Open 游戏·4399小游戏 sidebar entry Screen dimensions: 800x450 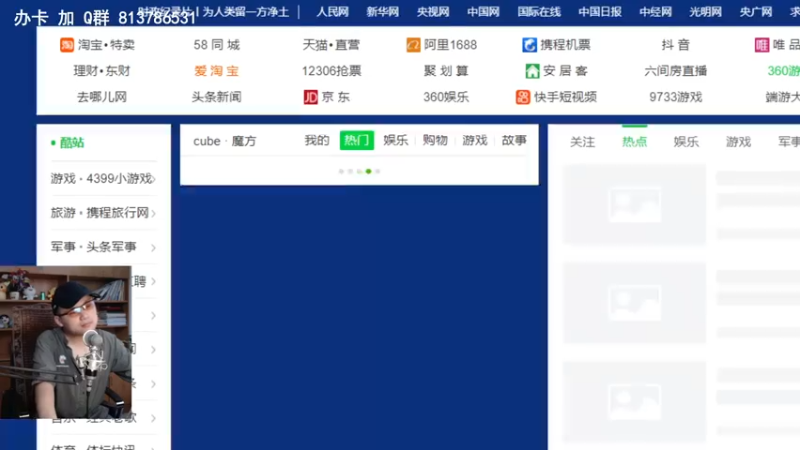click(104, 179)
